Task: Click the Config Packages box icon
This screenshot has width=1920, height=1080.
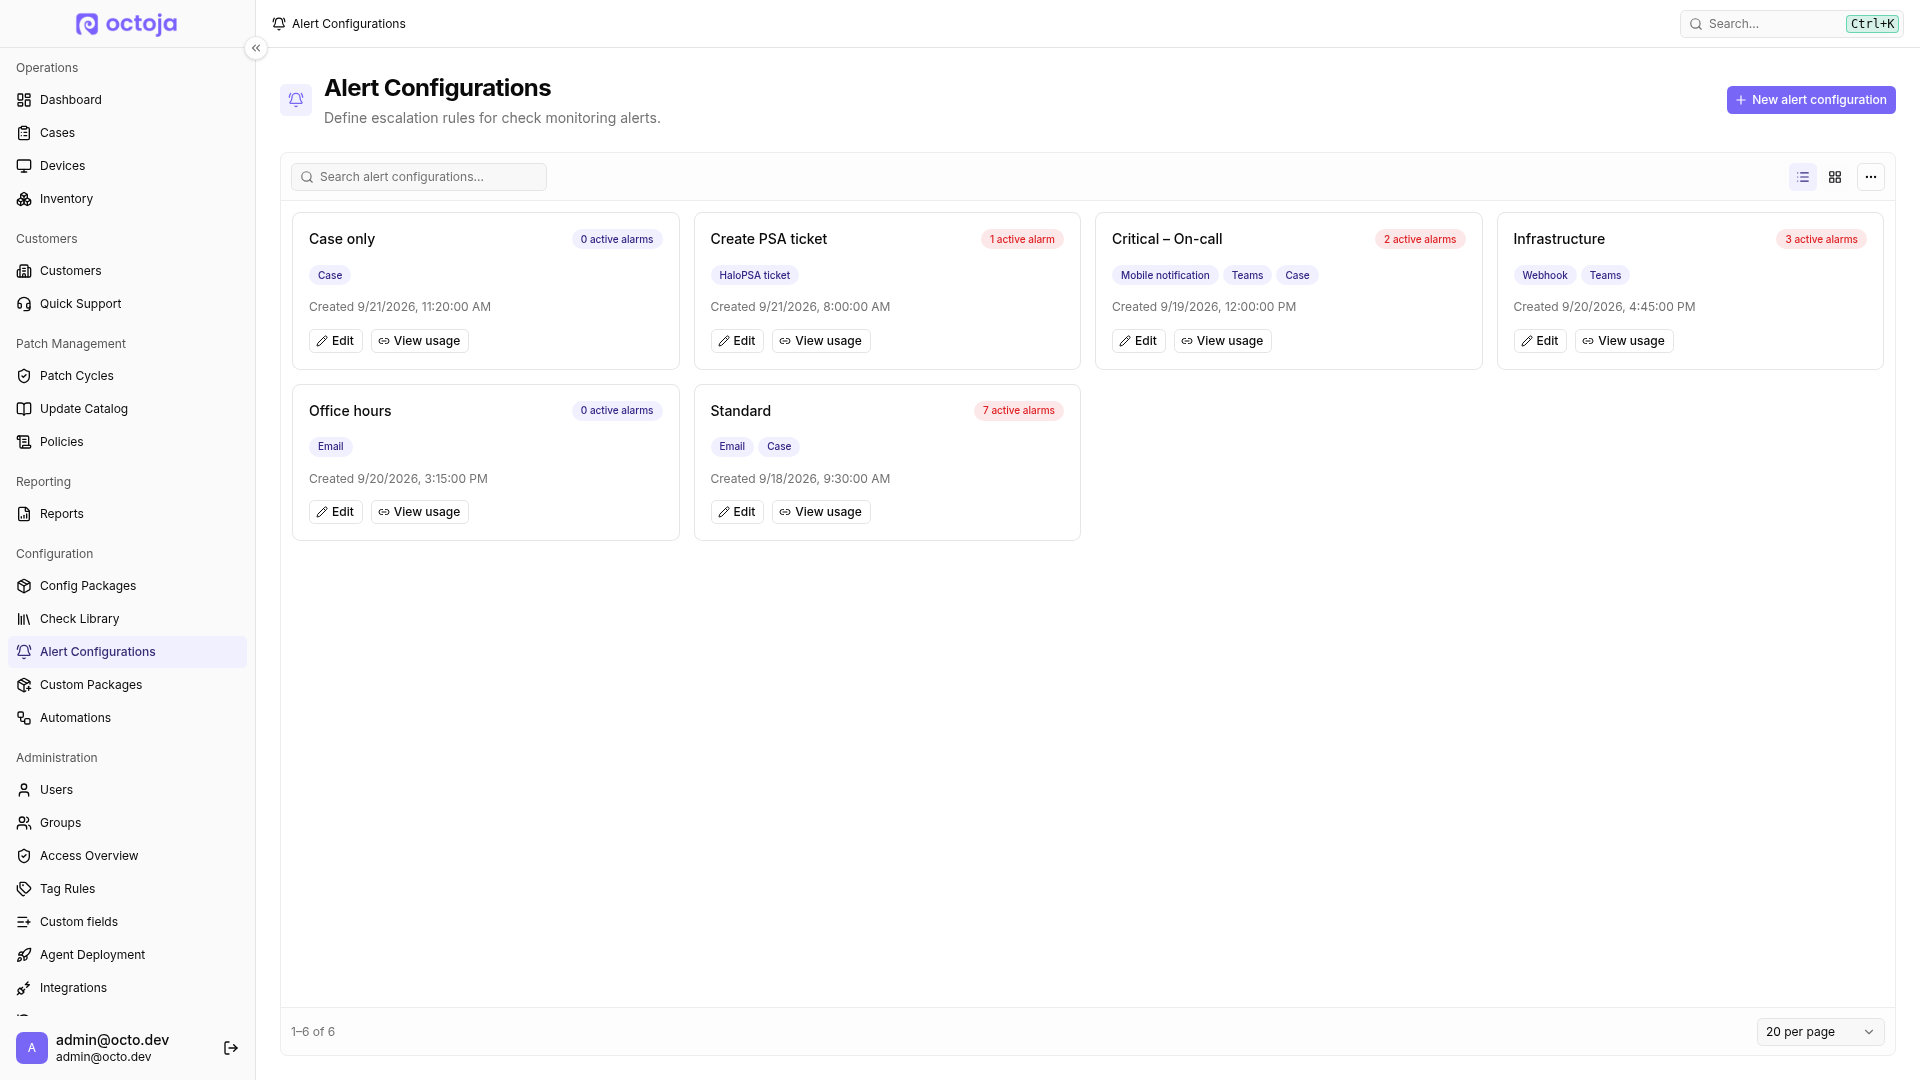Action: (24, 586)
